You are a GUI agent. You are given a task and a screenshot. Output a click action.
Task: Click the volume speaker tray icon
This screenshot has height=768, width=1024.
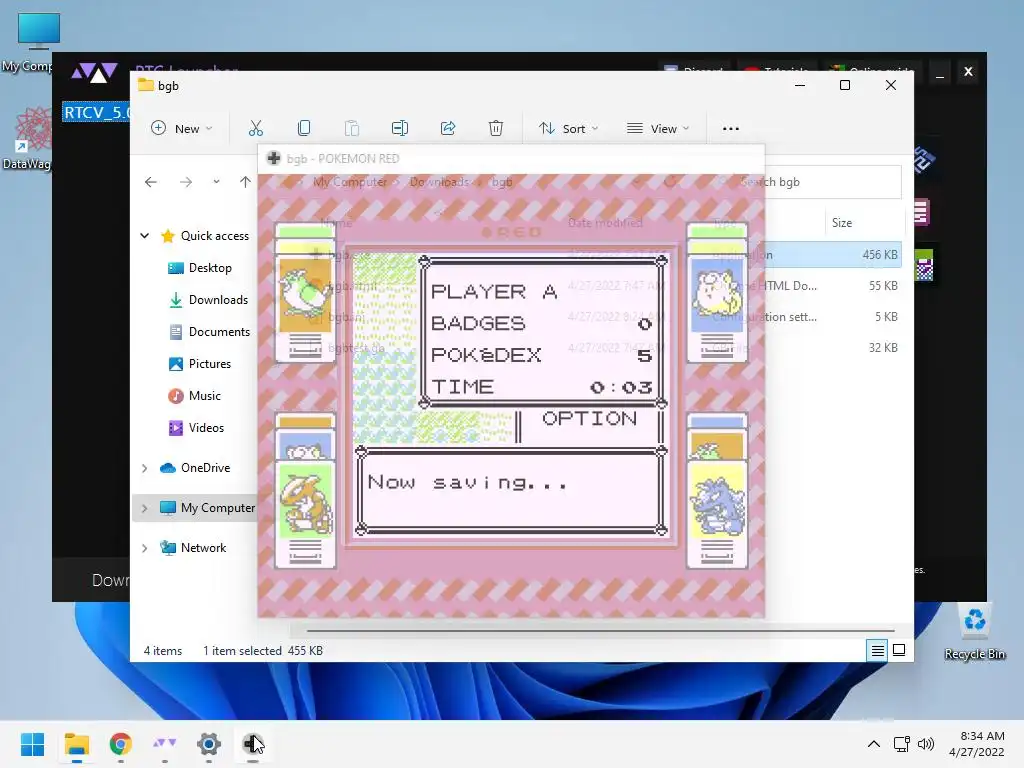(926, 744)
